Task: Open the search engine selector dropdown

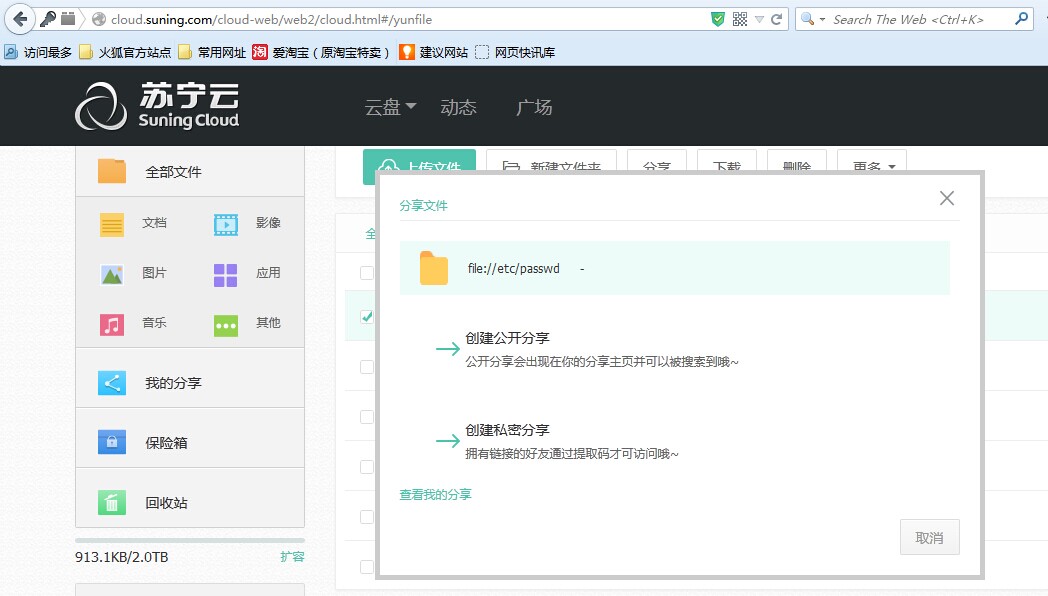Action: click(x=813, y=19)
